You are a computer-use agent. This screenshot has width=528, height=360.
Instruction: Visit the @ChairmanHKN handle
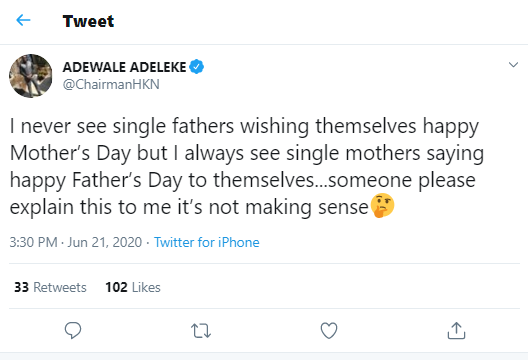click(111, 84)
